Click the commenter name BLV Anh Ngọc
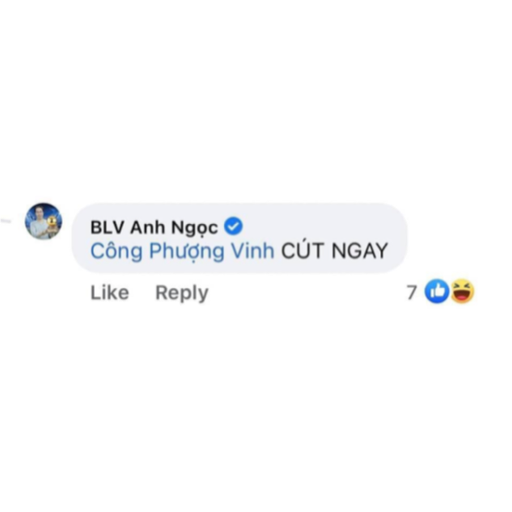Image resolution: width=512 pixels, height=512 pixels. [x=154, y=228]
